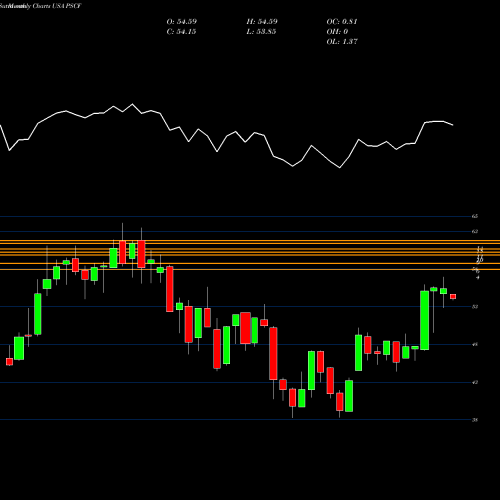Select the 'OH: 0' reading
The width and height of the screenshot is (500, 500).
point(337,32)
